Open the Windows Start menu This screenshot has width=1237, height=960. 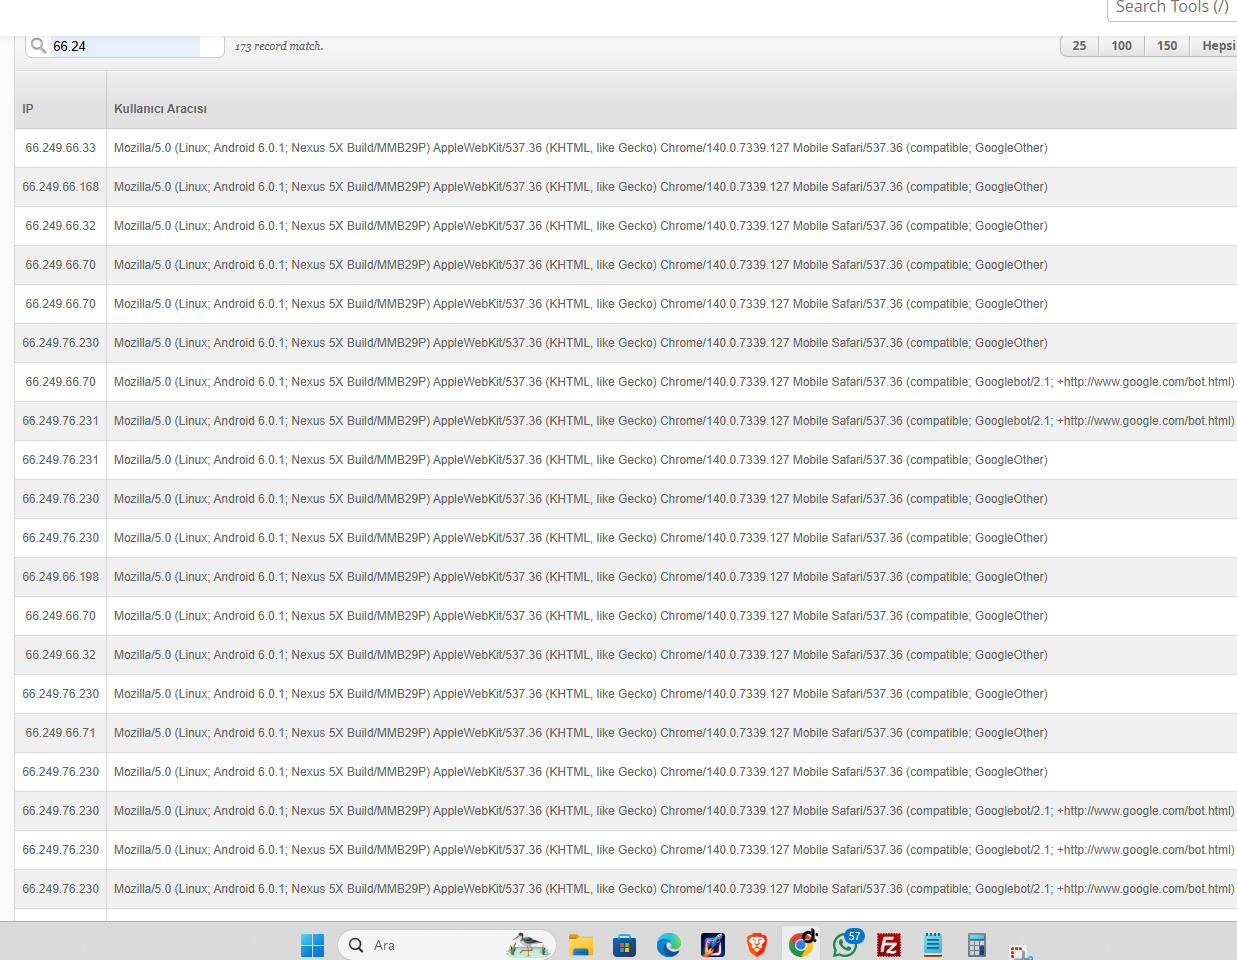312,945
